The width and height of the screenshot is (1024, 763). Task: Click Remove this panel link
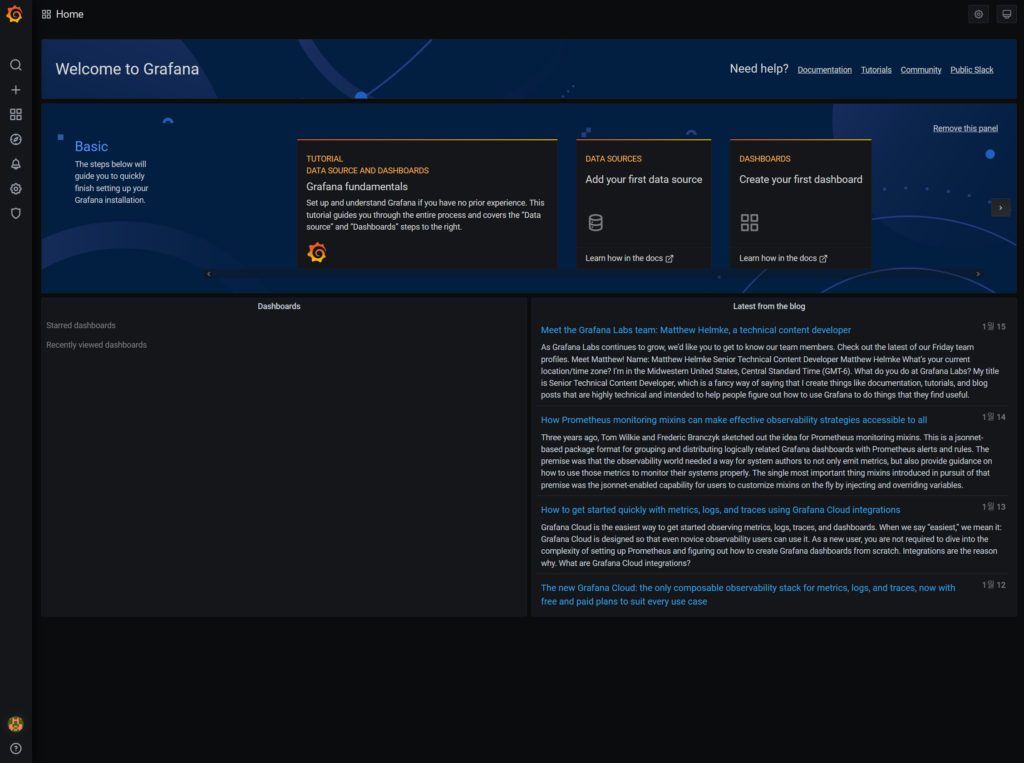click(x=965, y=129)
